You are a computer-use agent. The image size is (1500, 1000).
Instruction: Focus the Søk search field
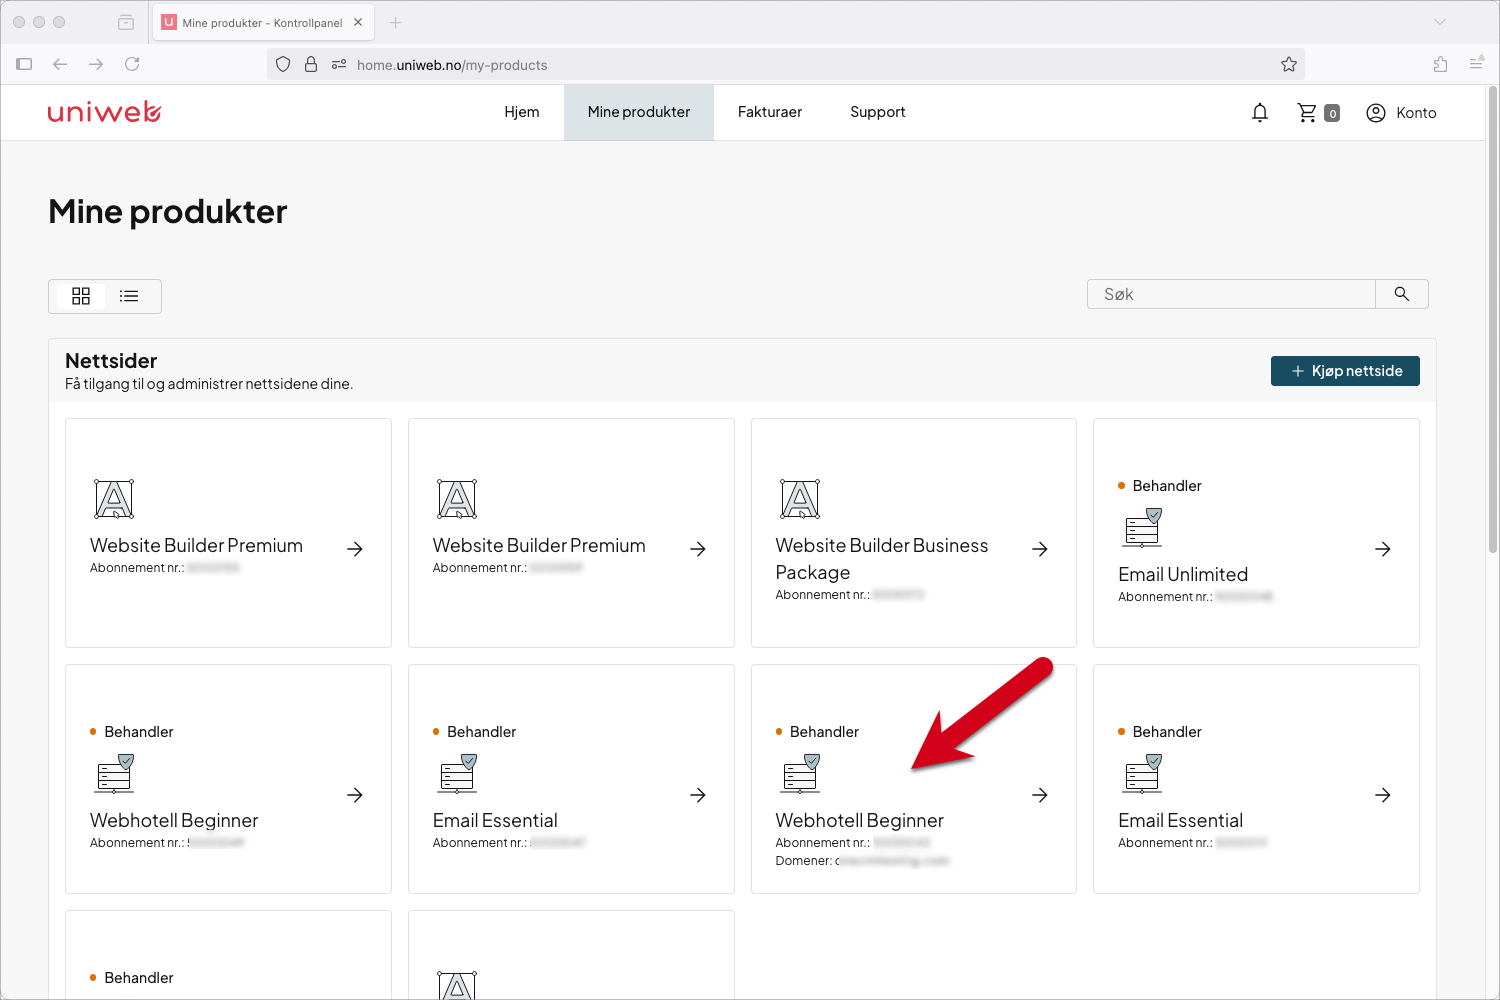(1231, 294)
